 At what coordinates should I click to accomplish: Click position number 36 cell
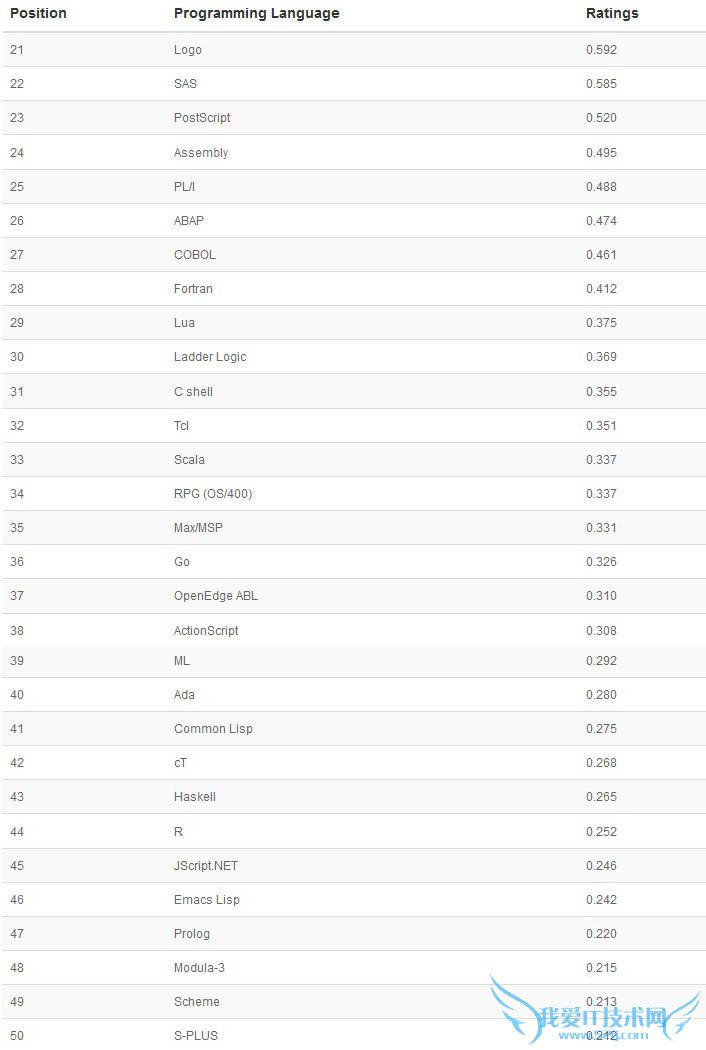[x=17, y=562]
